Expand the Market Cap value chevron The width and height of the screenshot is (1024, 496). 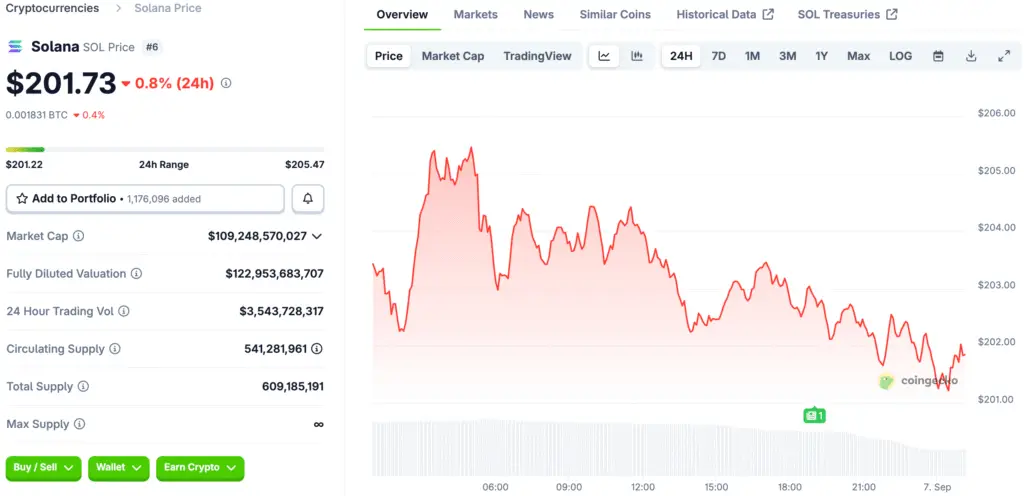317,236
